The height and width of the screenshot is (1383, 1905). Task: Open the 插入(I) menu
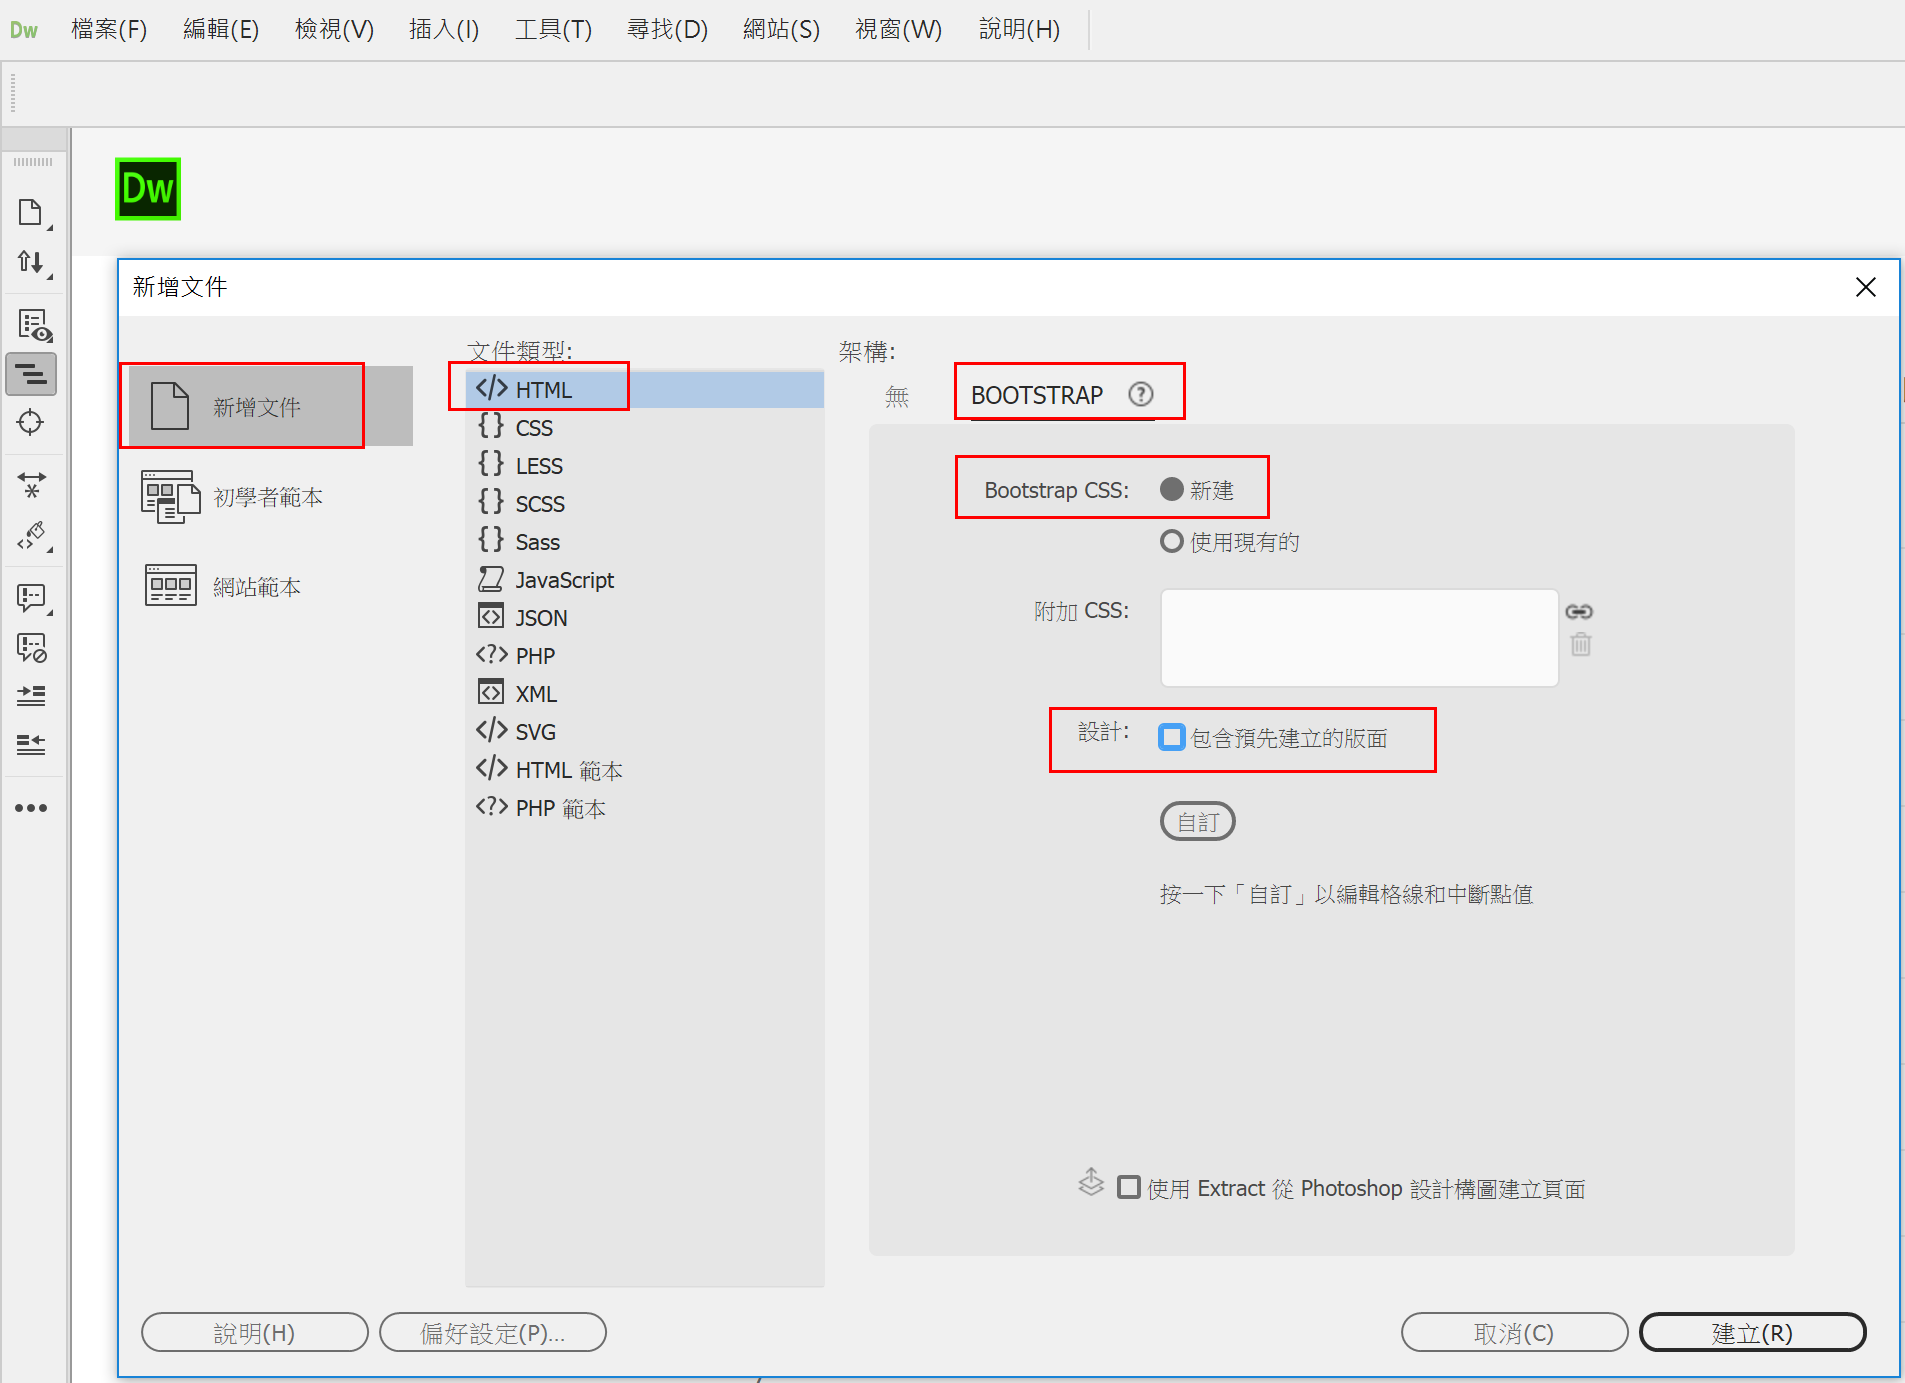click(x=444, y=30)
